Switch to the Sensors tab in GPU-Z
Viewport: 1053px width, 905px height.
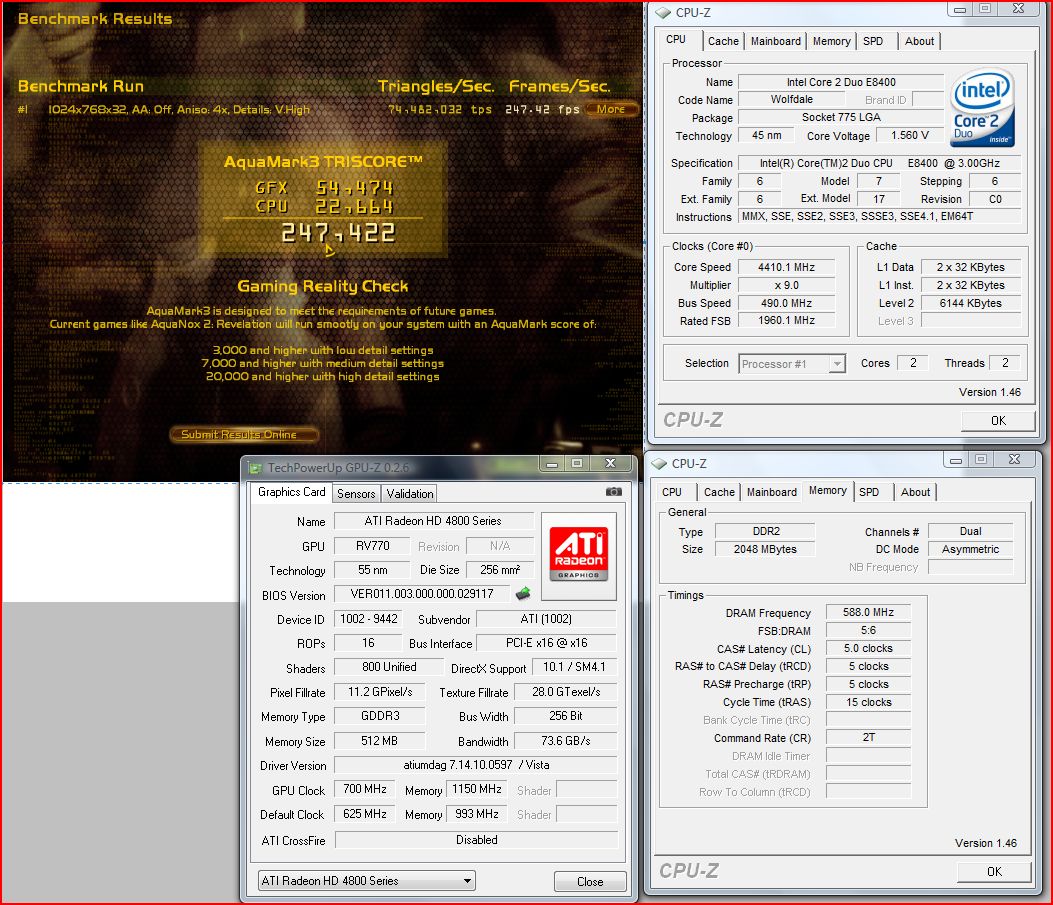click(x=356, y=493)
